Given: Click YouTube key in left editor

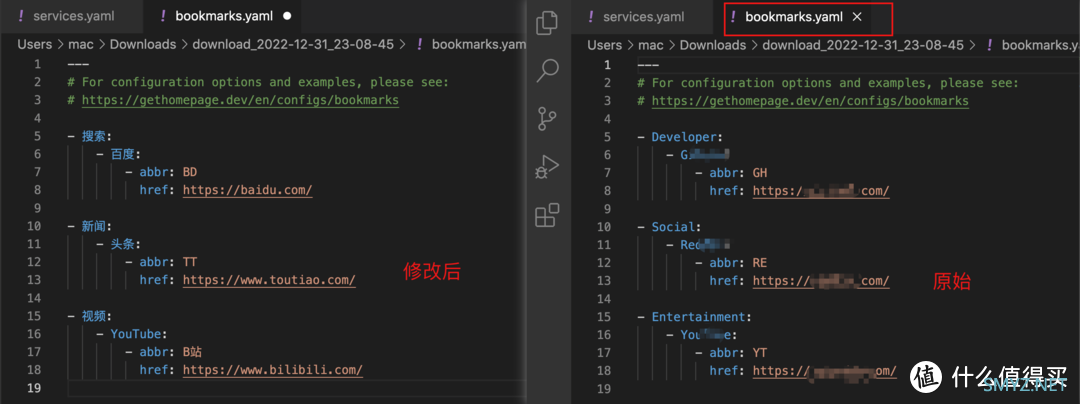Looking at the screenshot, I should pyautogui.click(x=136, y=334).
